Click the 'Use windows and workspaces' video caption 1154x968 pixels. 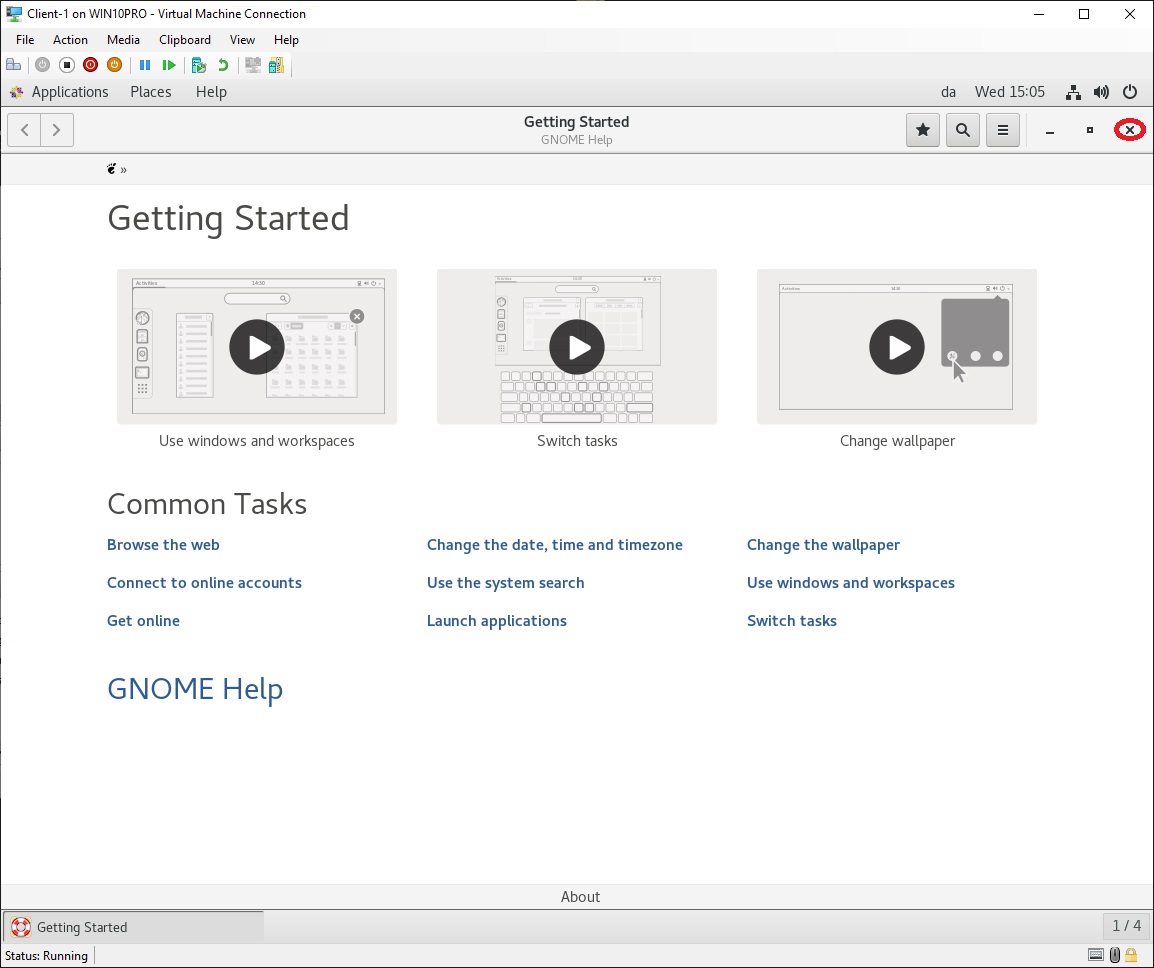[x=257, y=441]
